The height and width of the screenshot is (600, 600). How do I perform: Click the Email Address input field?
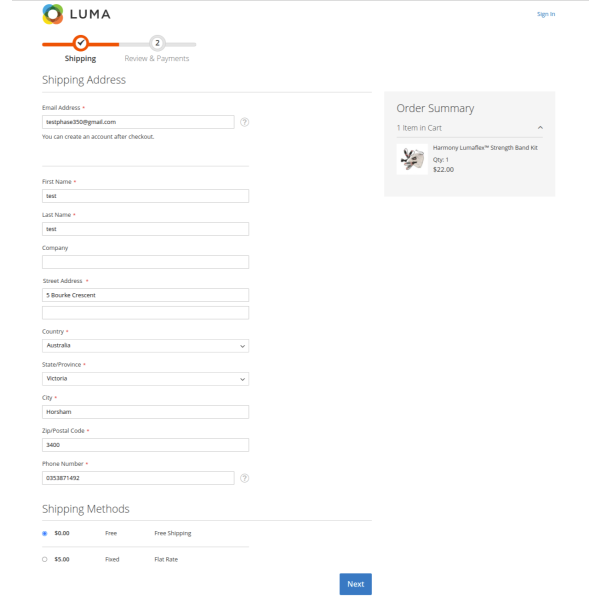[138, 122]
